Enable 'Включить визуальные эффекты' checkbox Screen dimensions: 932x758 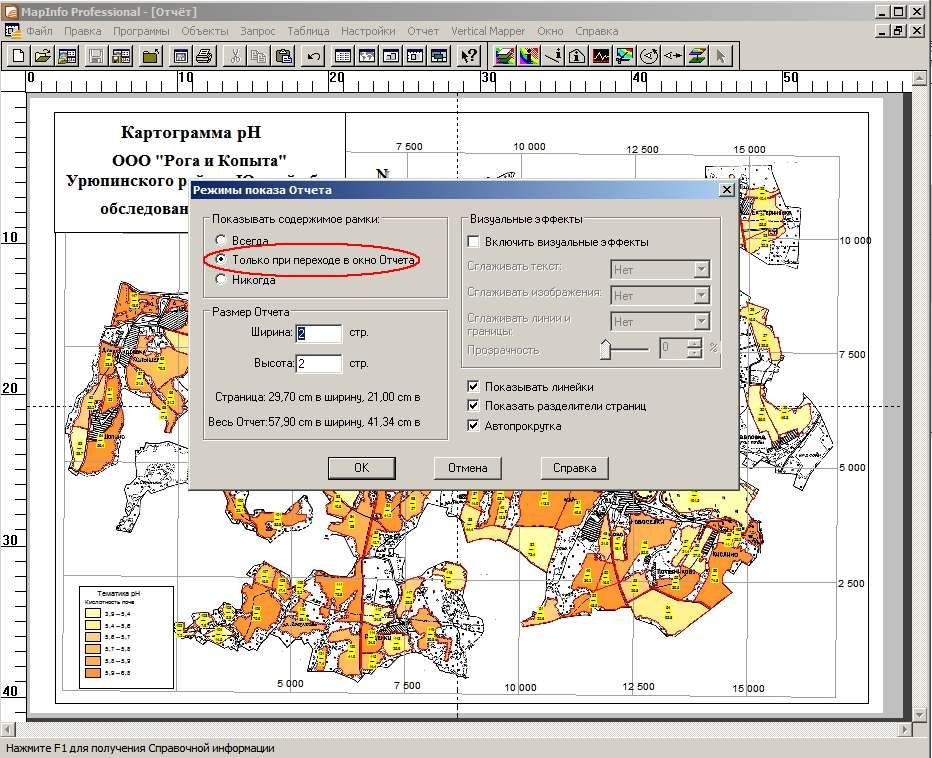474,241
